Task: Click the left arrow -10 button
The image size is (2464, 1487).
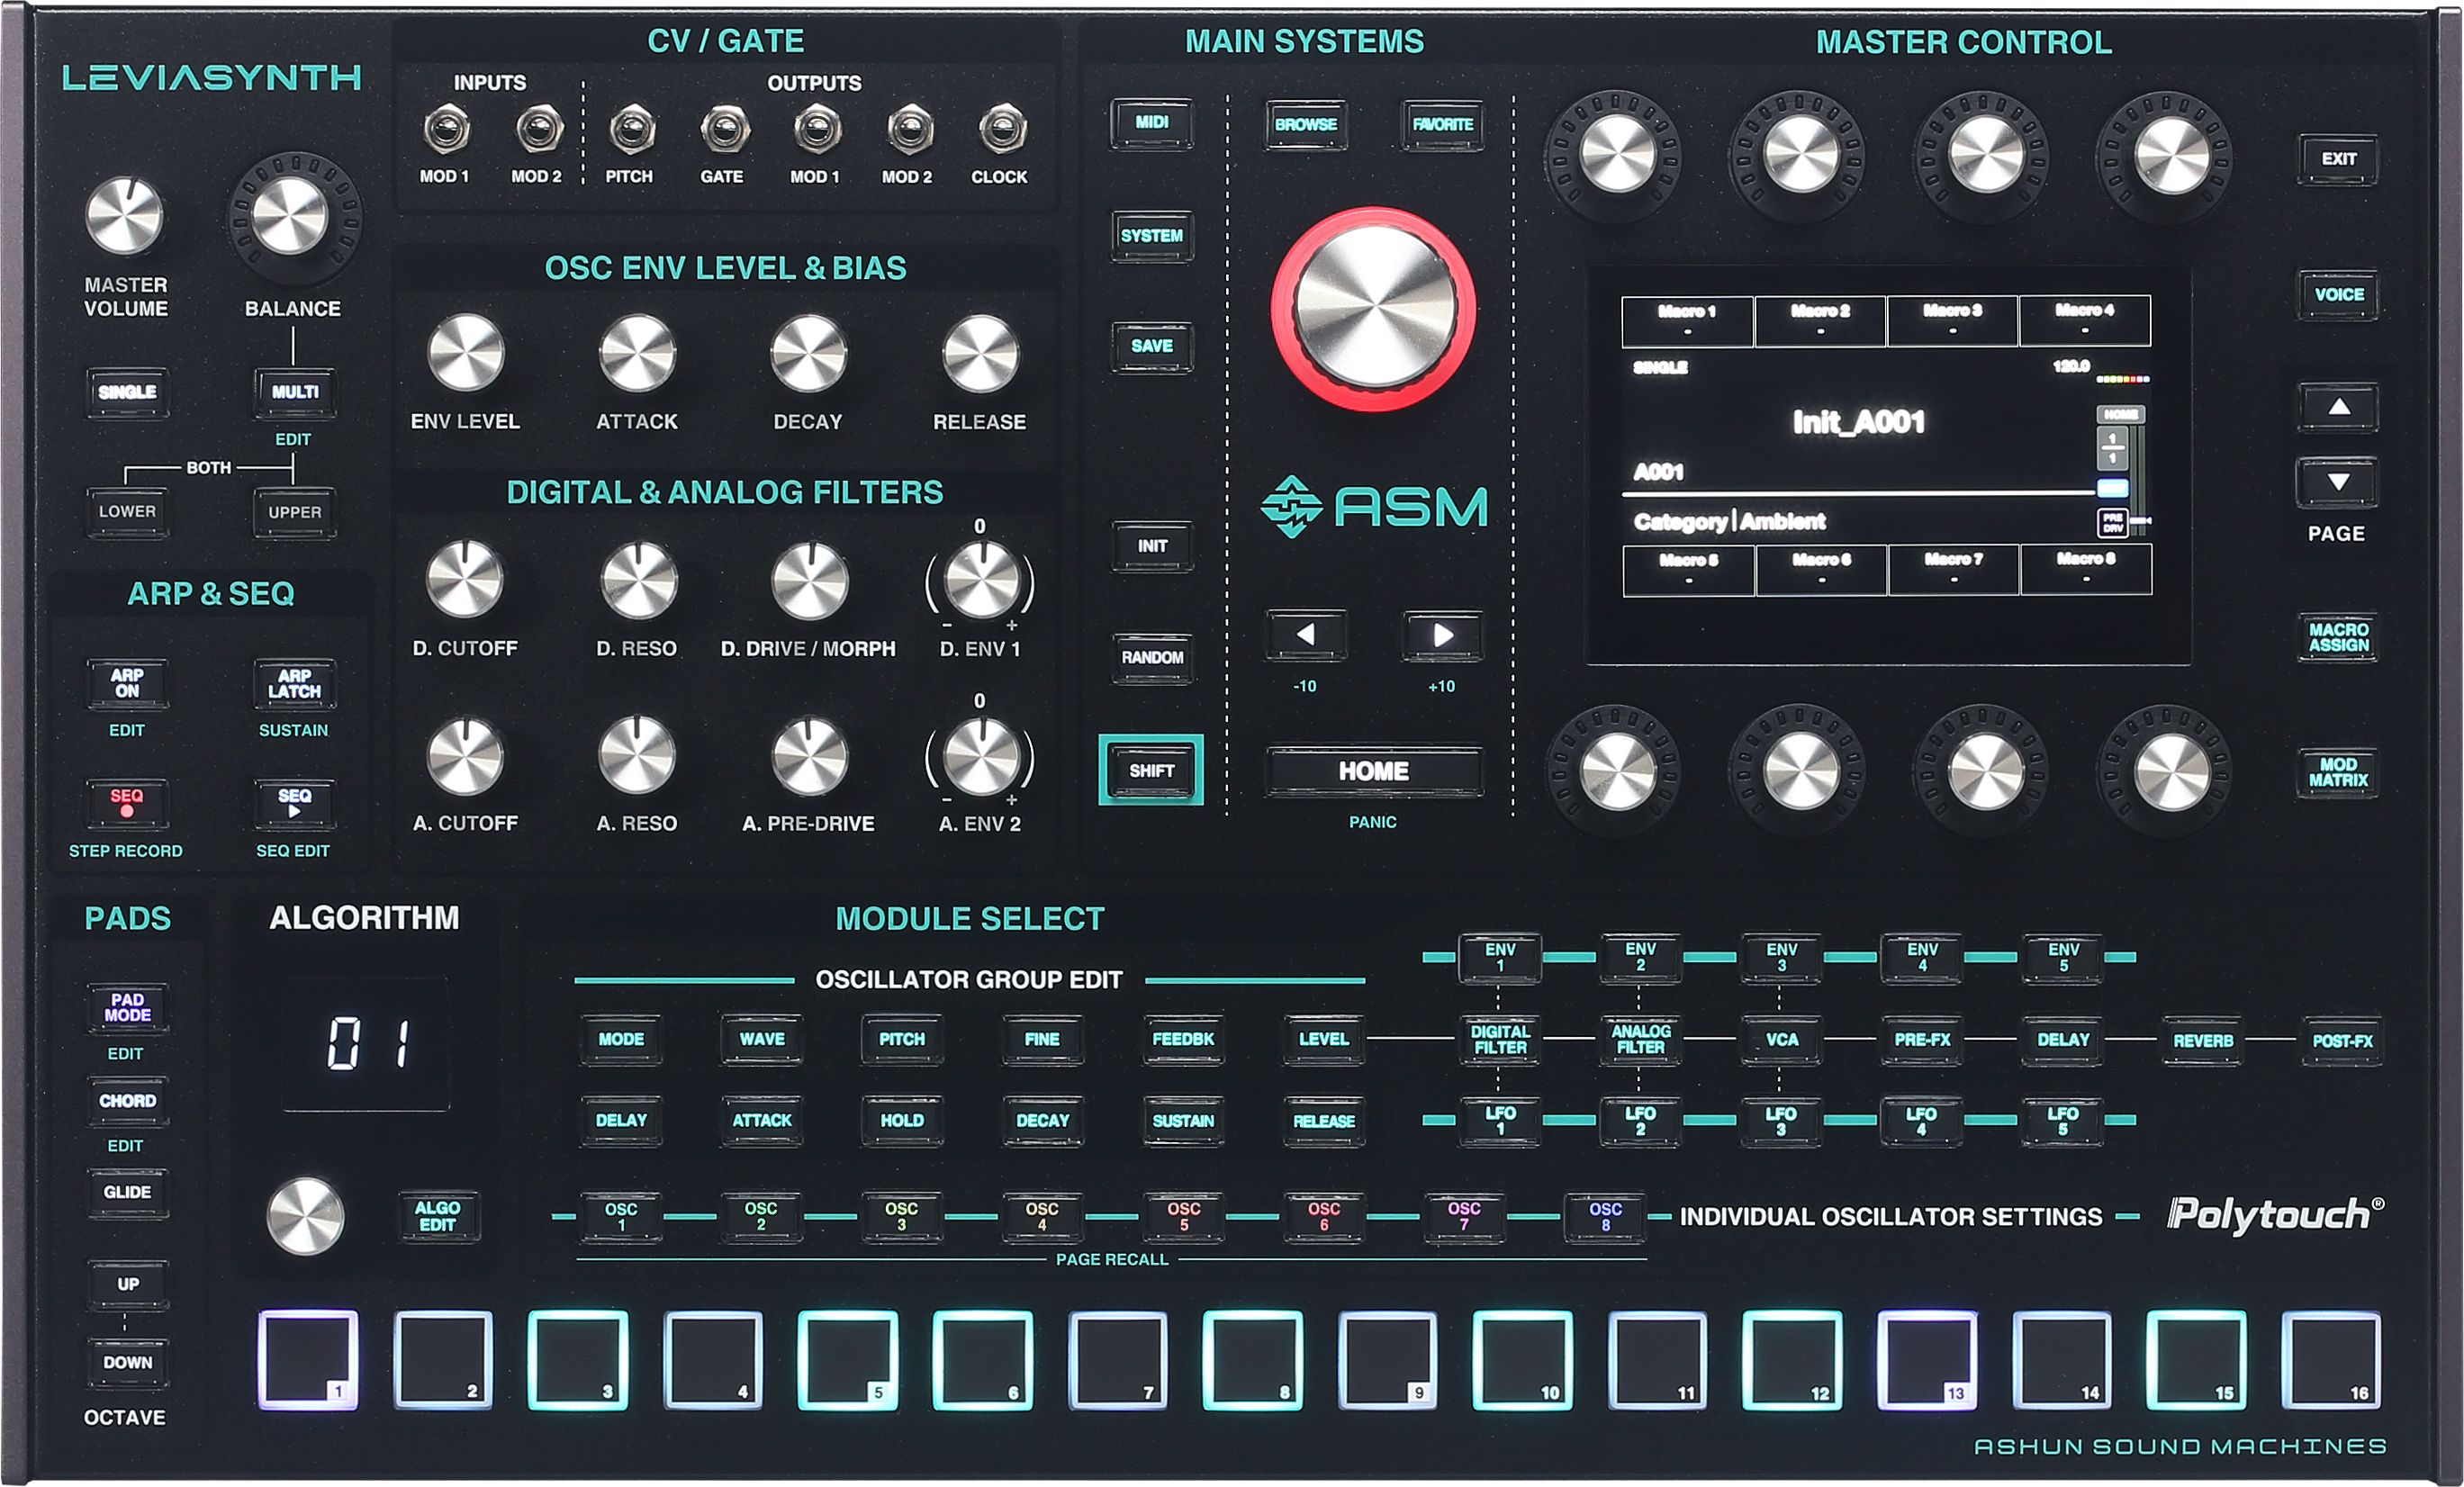Action: [1305, 635]
